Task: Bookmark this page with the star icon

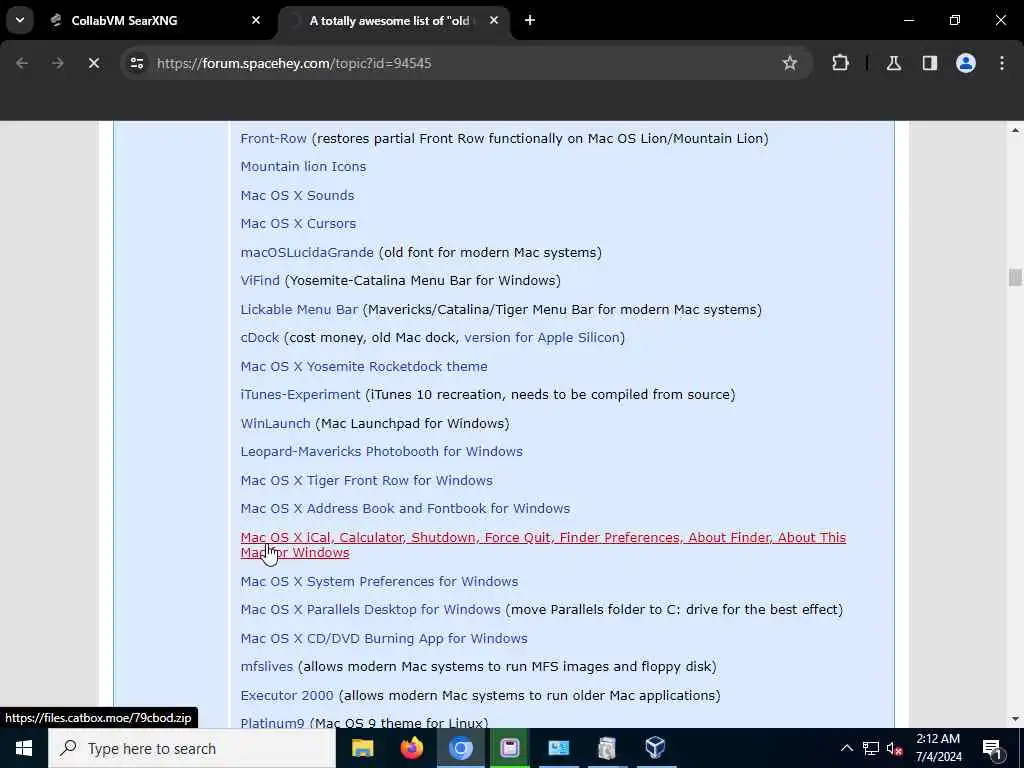Action: 790,63
